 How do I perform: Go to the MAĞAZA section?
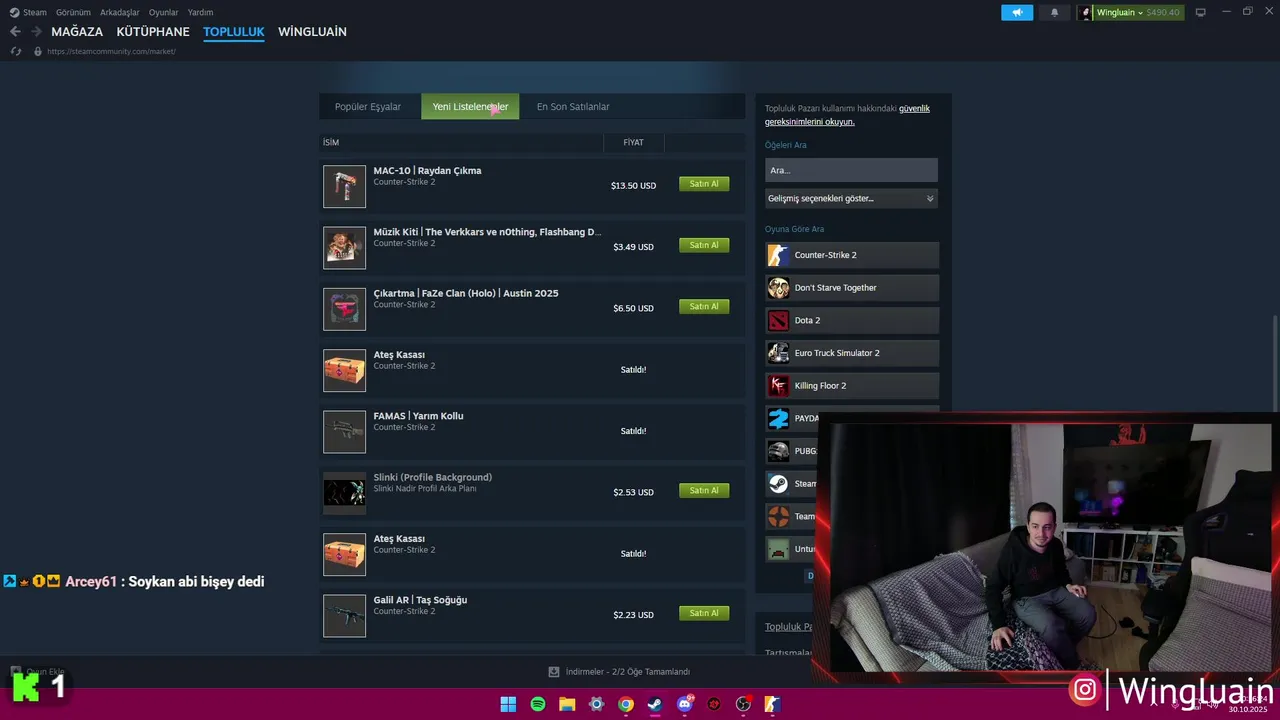coord(77,32)
